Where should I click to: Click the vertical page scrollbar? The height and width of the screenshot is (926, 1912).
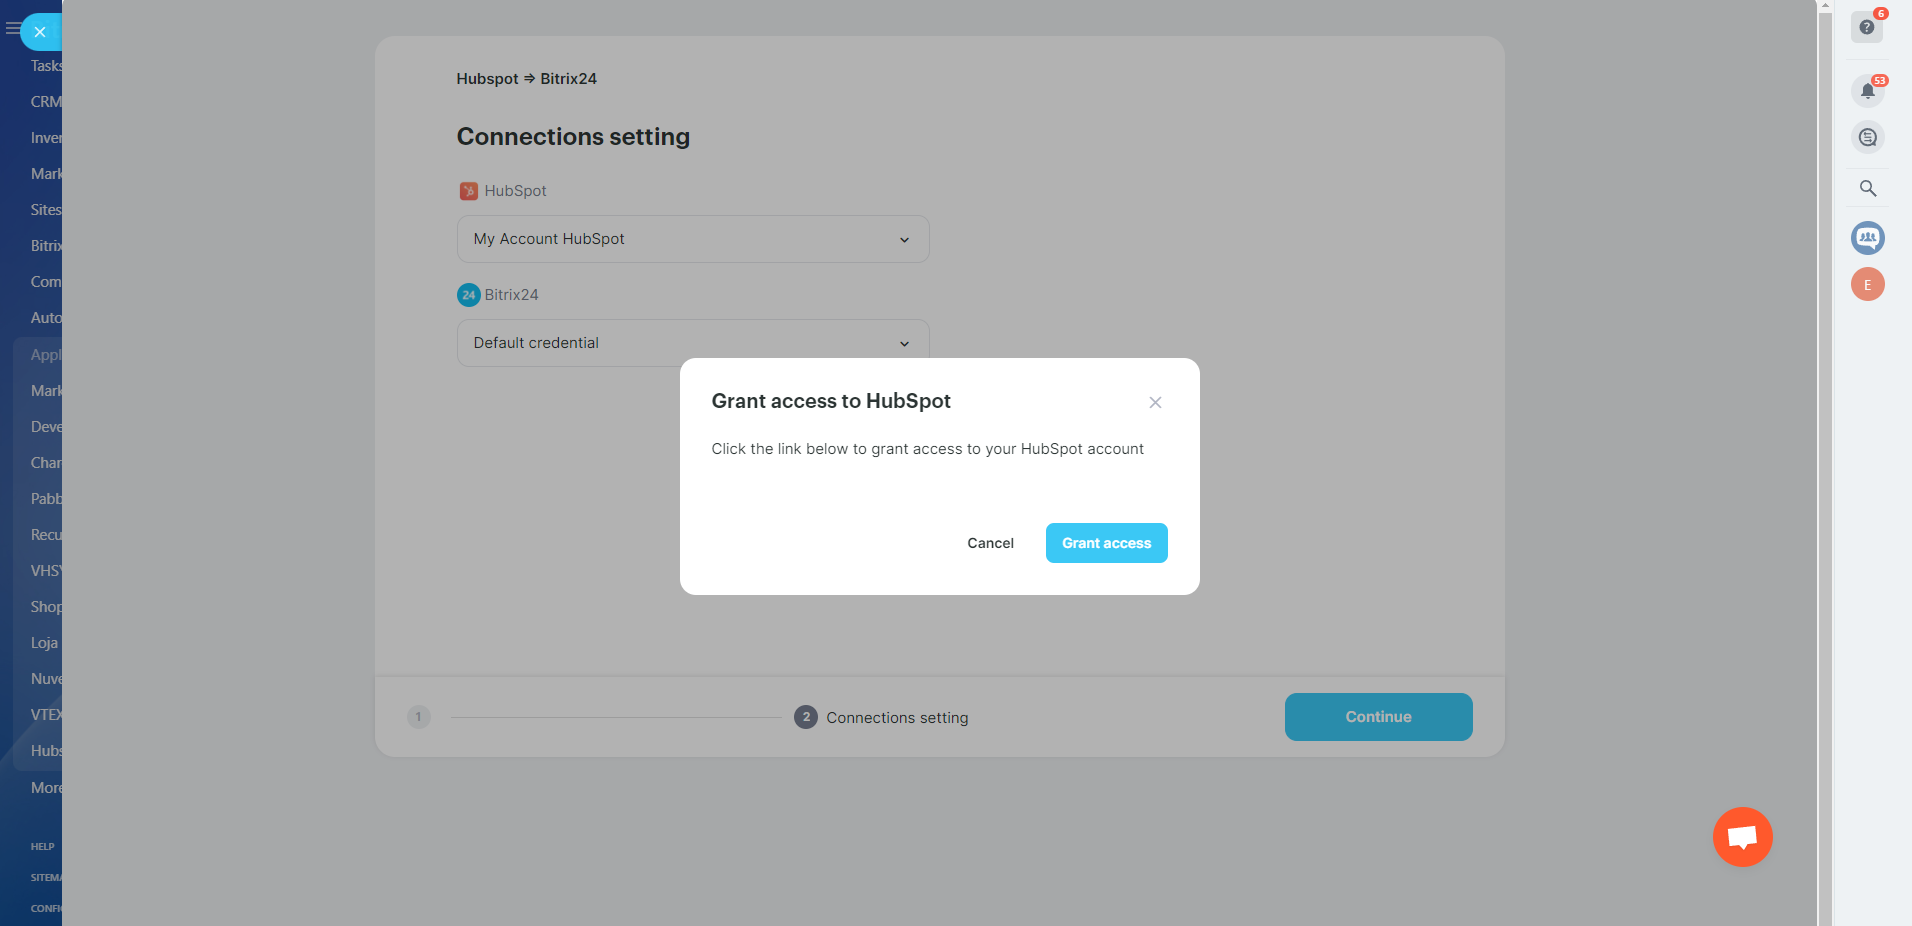1825,400
